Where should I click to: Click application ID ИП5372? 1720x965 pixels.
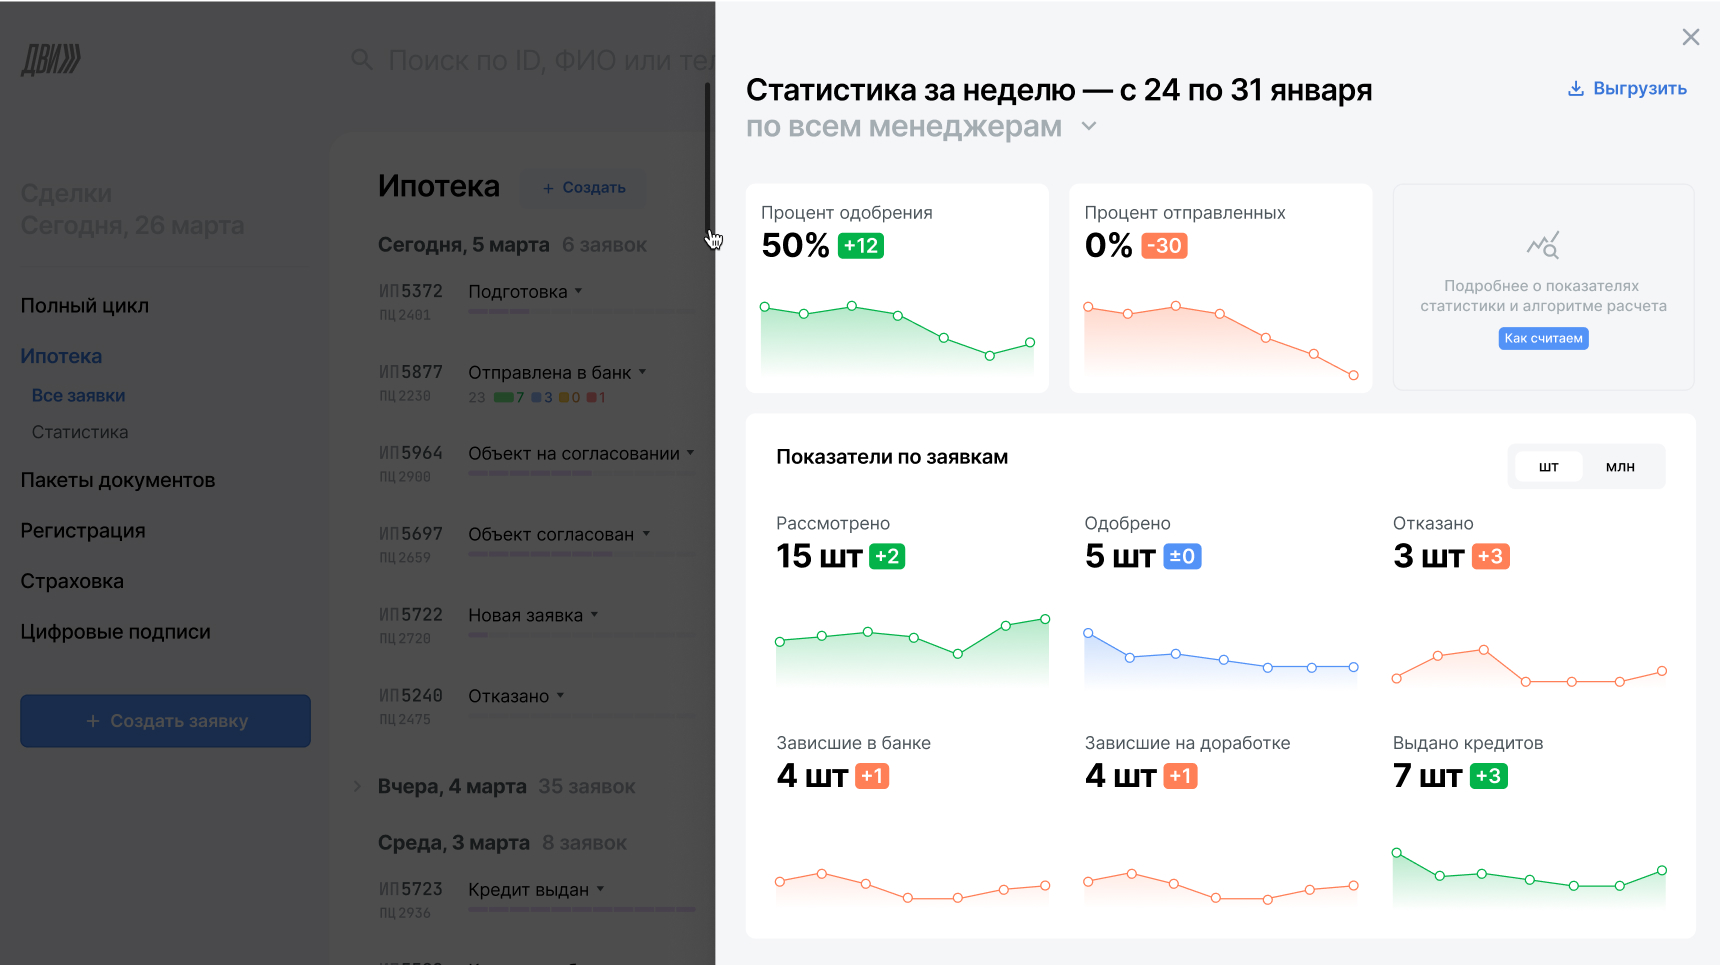point(410,291)
